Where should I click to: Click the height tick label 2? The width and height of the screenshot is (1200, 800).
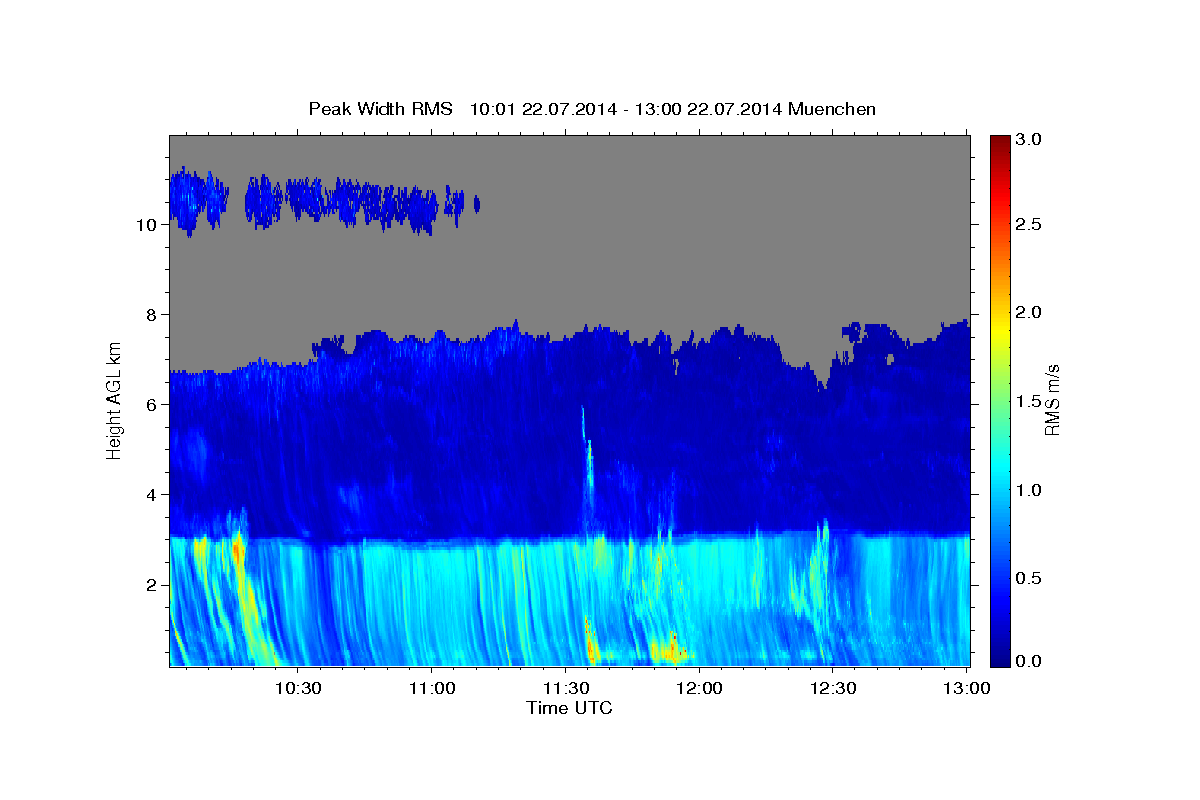pos(153,585)
